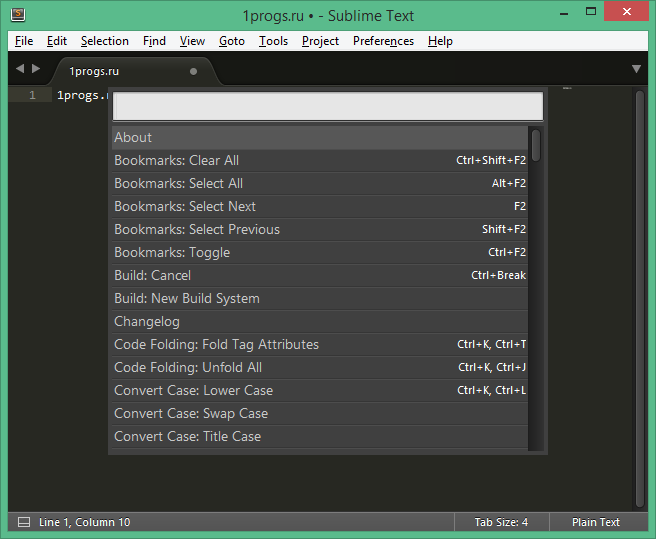Click the command palette search field

[327, 106]
